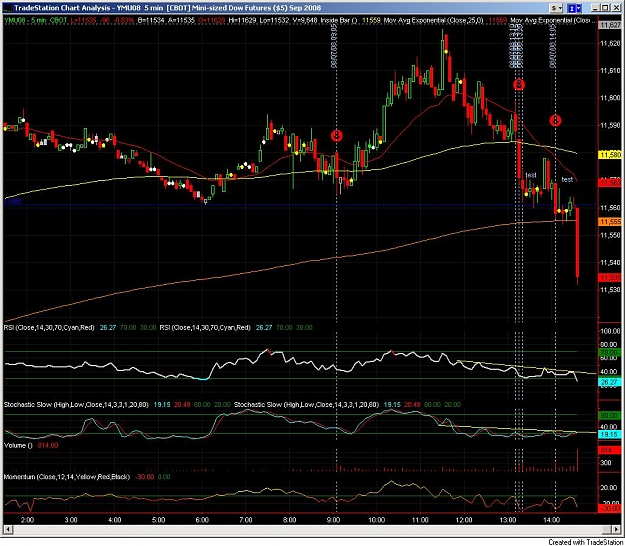Open the S dropdown in the title bar
The width and height of the screenshot is (625, 546).
(x=556, y=8)
